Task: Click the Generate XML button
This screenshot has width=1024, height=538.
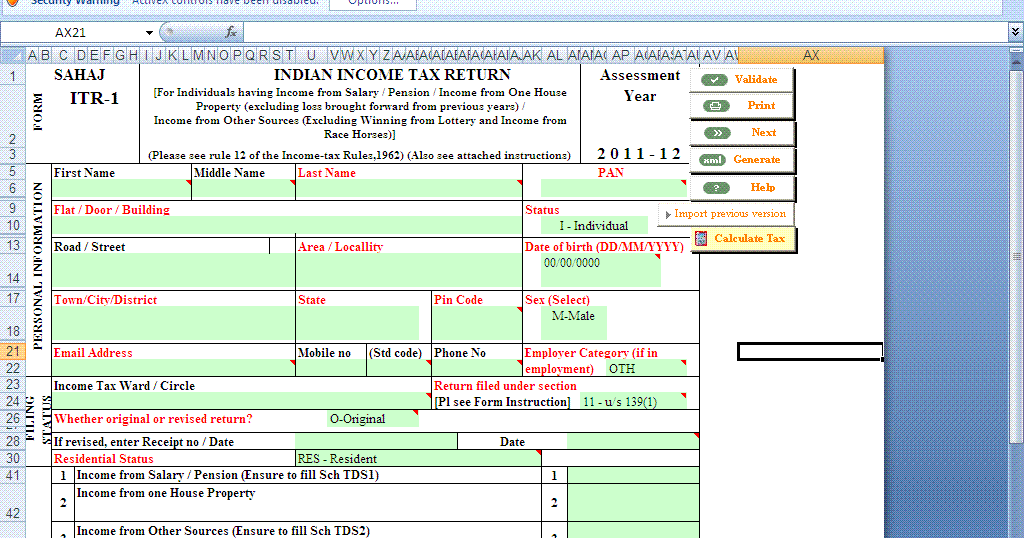Action: click(742, 159)
